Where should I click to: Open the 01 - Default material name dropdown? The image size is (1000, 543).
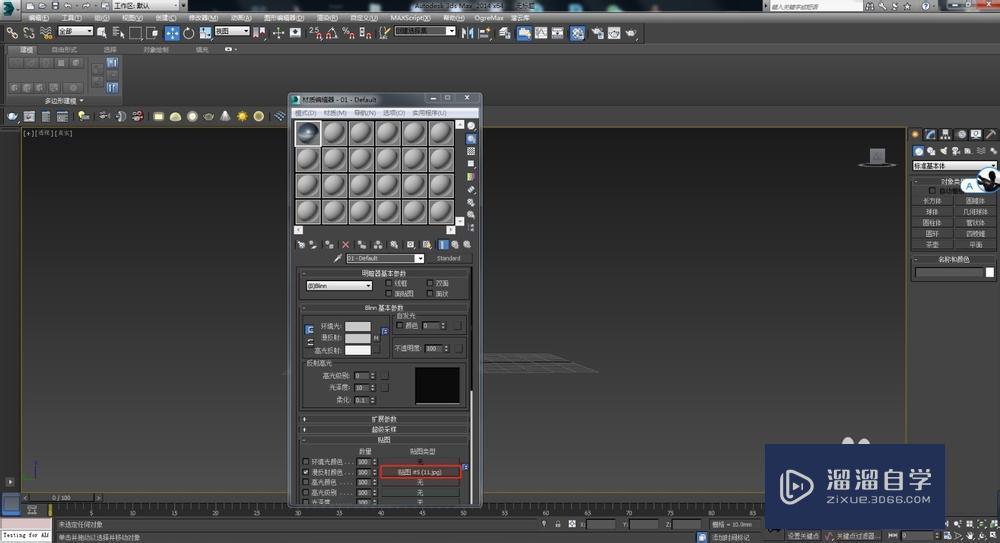(x=419, y=258)
